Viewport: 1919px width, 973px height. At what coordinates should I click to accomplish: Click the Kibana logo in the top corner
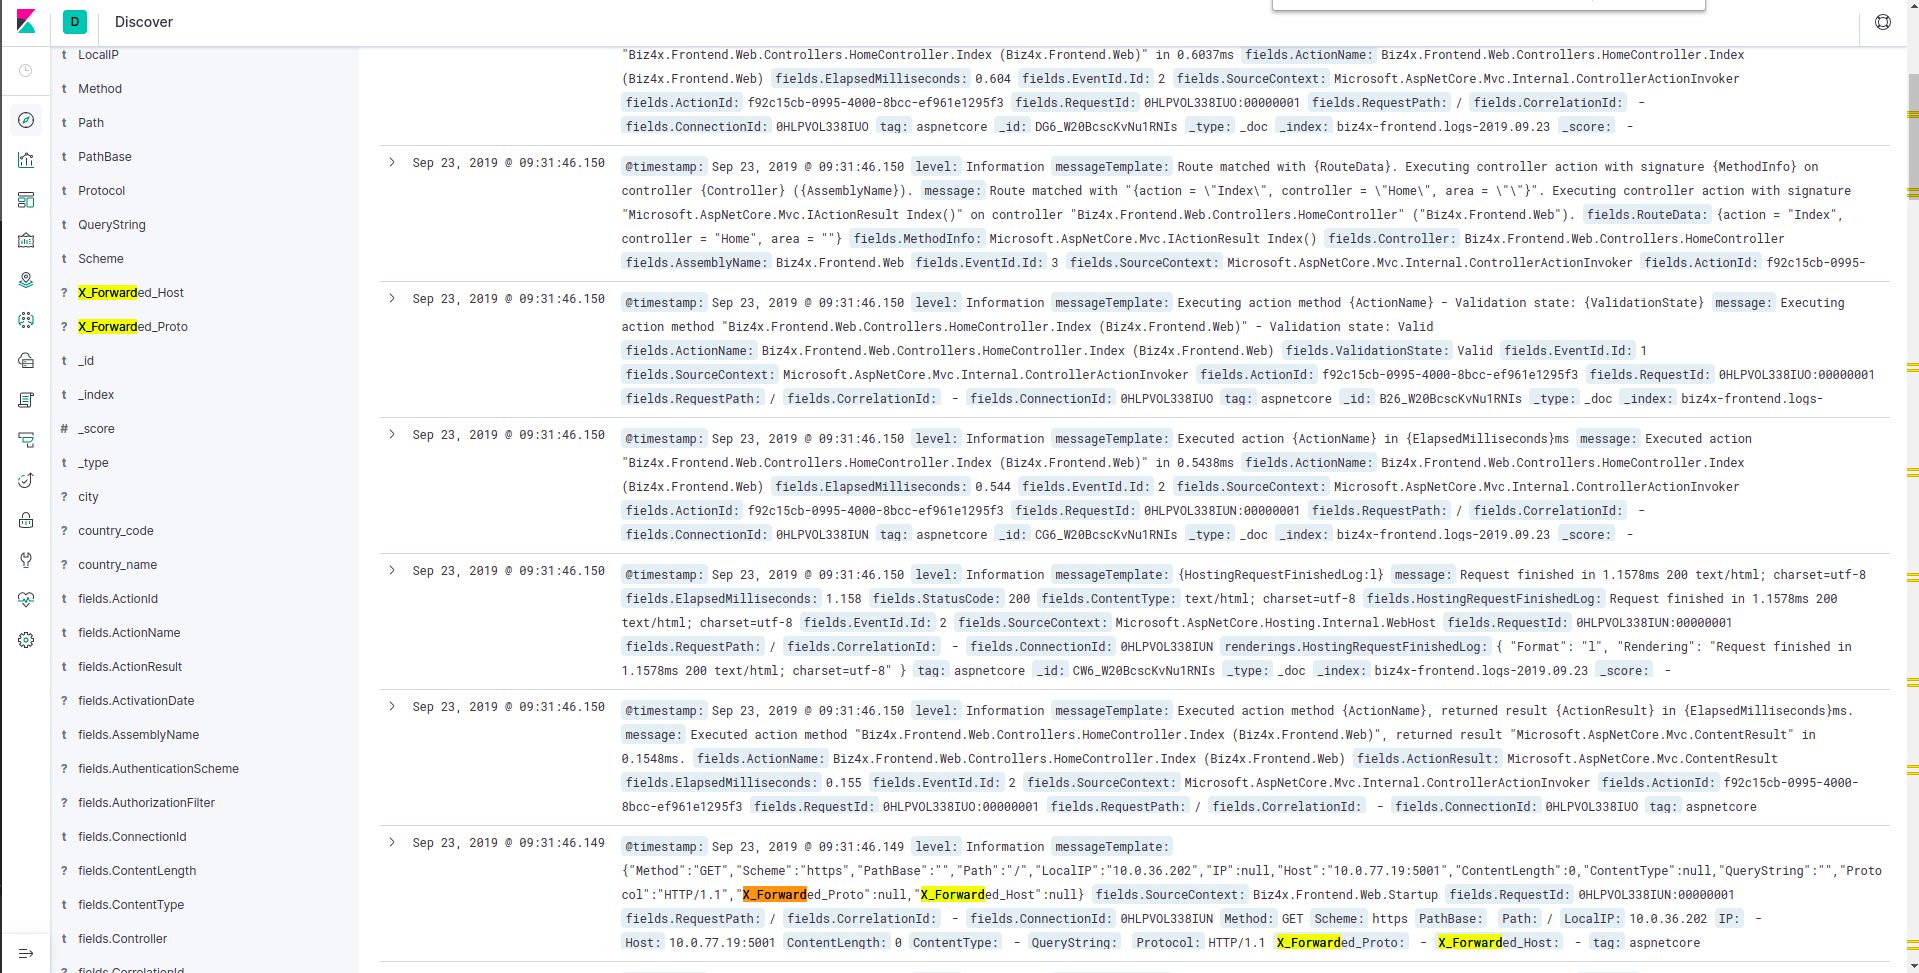27,22
